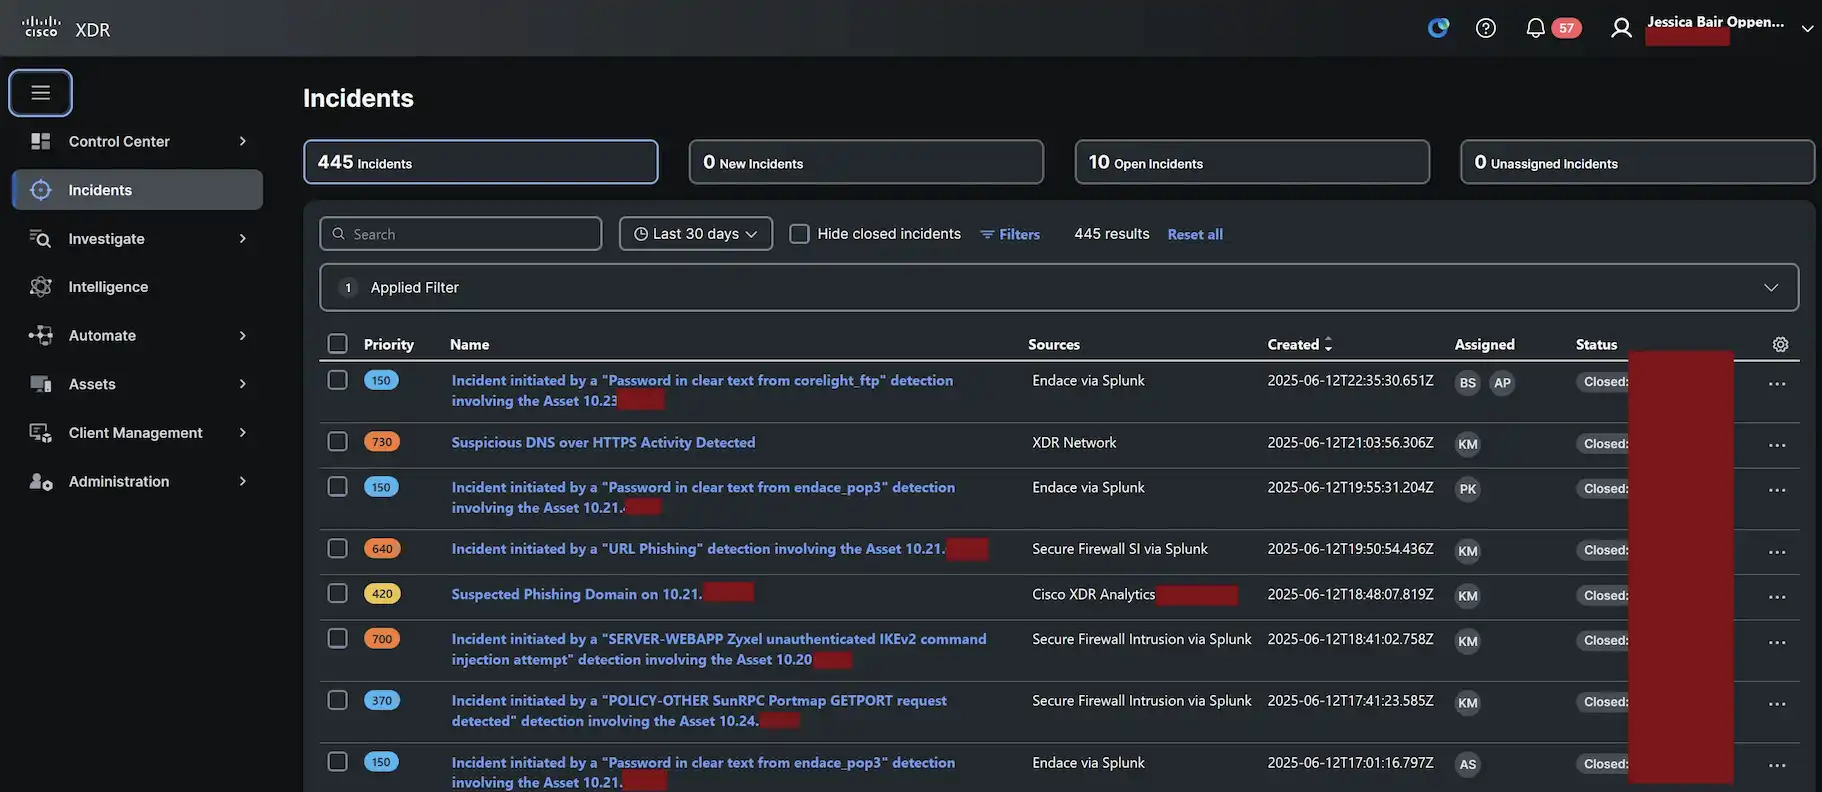The width and height of the screenshot is (1822, 792).
Task: Open actions menu for Suspicious DNS incident
Action: (x=1776, y=445)
